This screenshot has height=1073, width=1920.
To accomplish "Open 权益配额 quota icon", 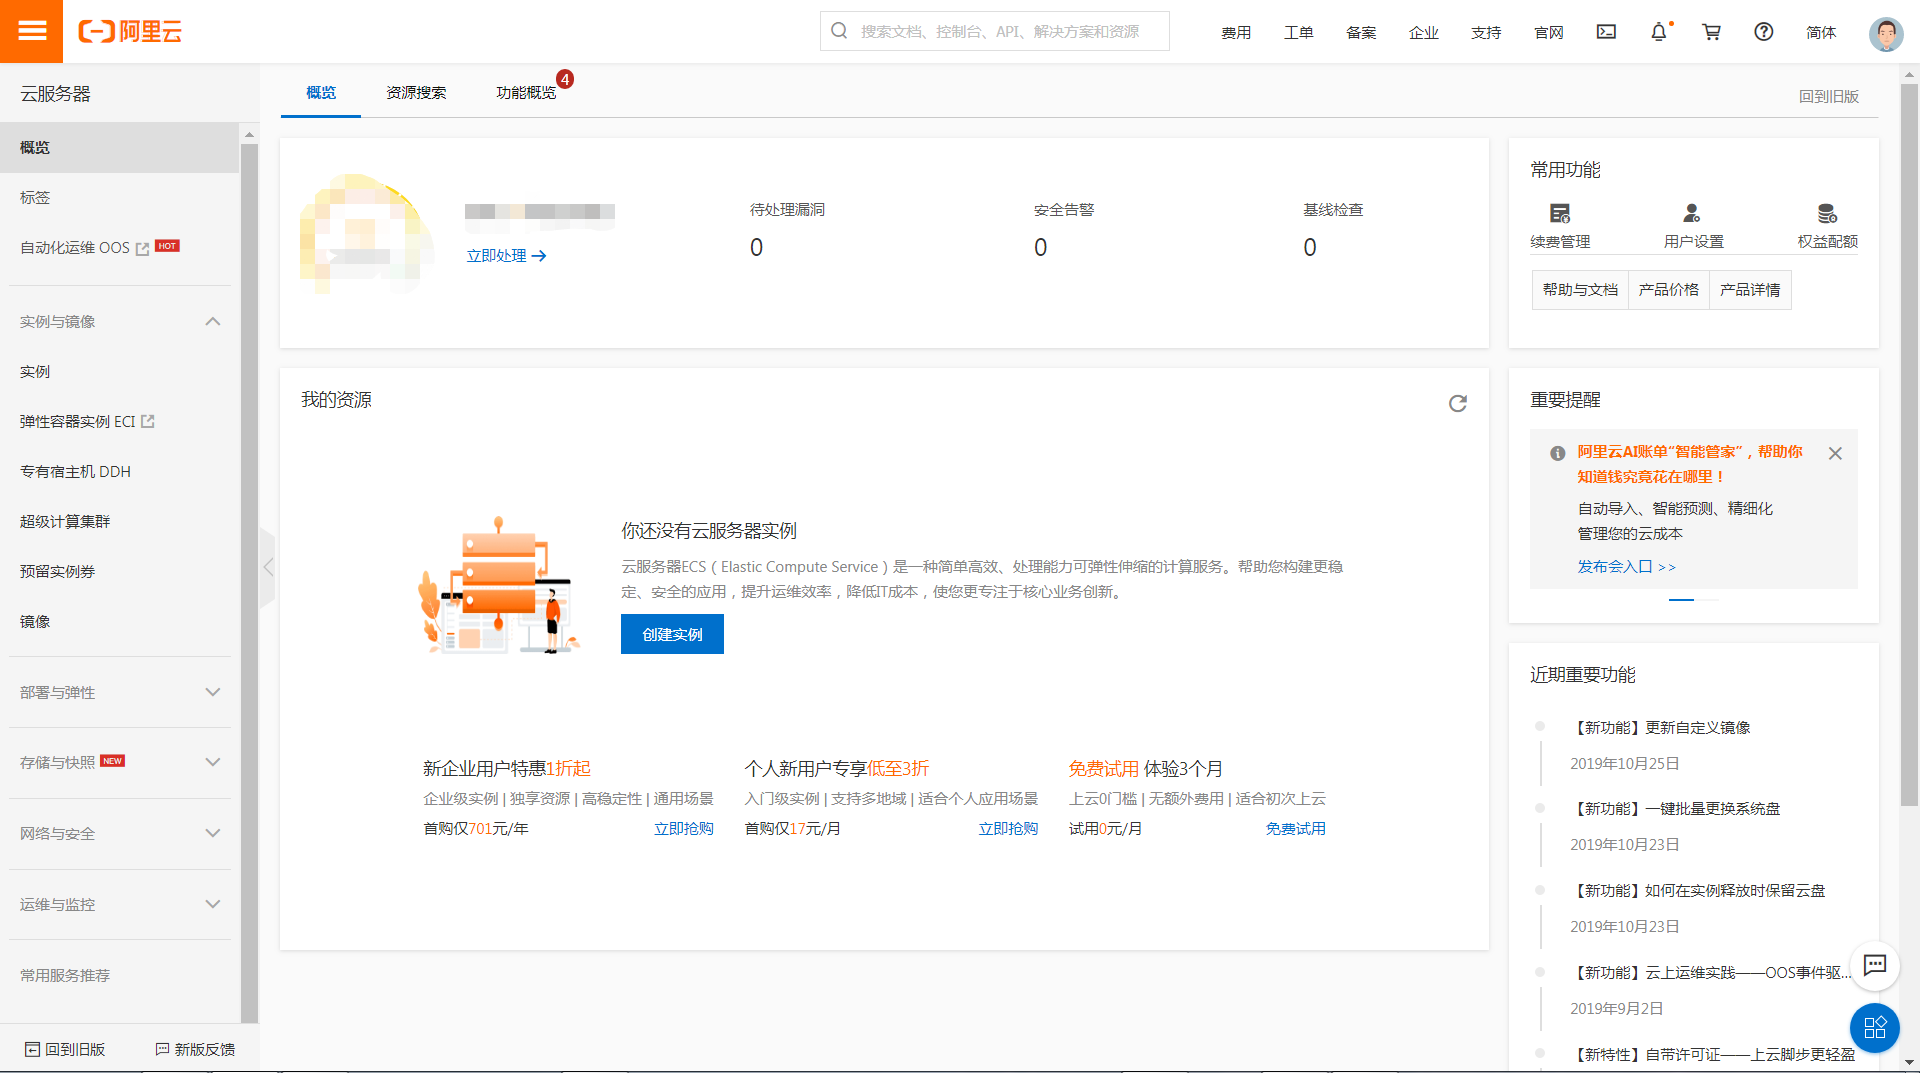I will [1827, 226].
